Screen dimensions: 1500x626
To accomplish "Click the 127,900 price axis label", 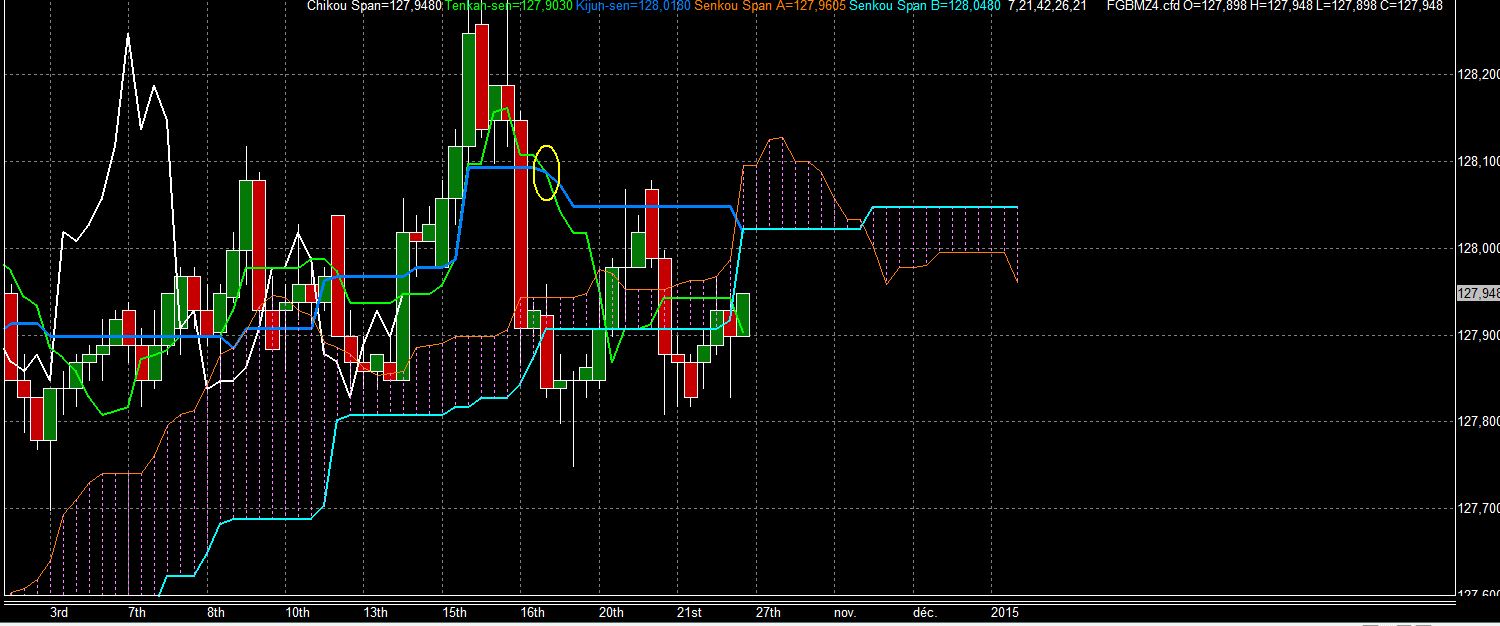I will [x=1479, y=335].
